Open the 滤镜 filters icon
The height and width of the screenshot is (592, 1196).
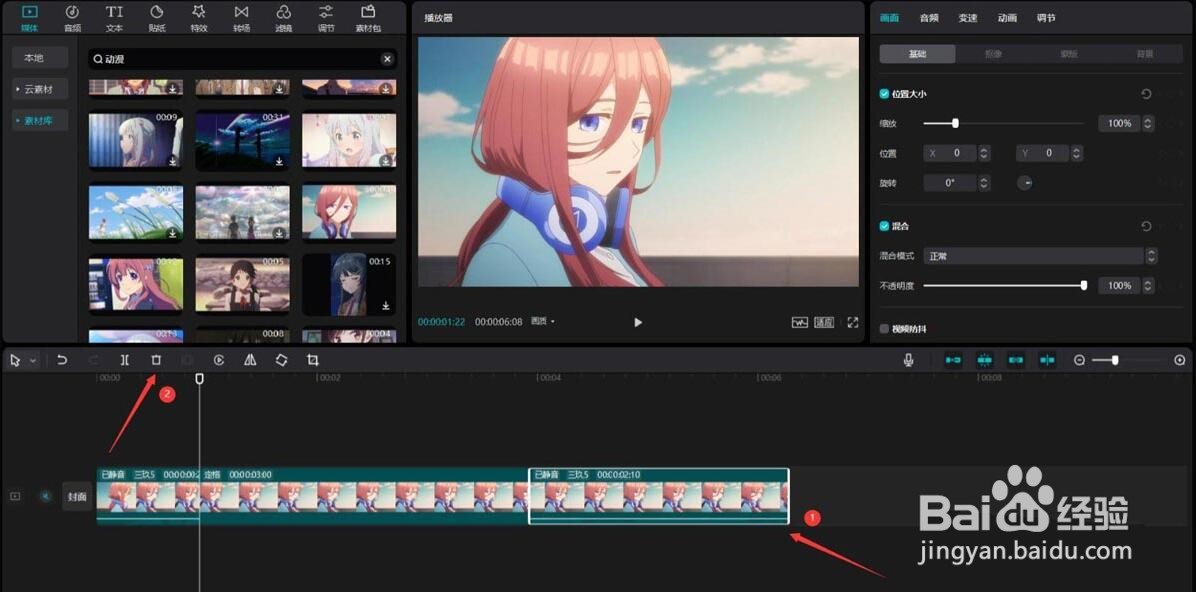284,18
